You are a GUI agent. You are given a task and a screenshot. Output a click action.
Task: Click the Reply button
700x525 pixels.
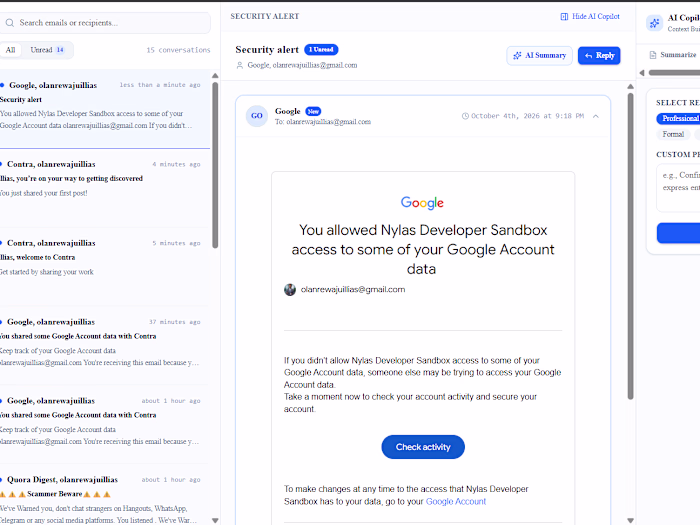point(599,56)
